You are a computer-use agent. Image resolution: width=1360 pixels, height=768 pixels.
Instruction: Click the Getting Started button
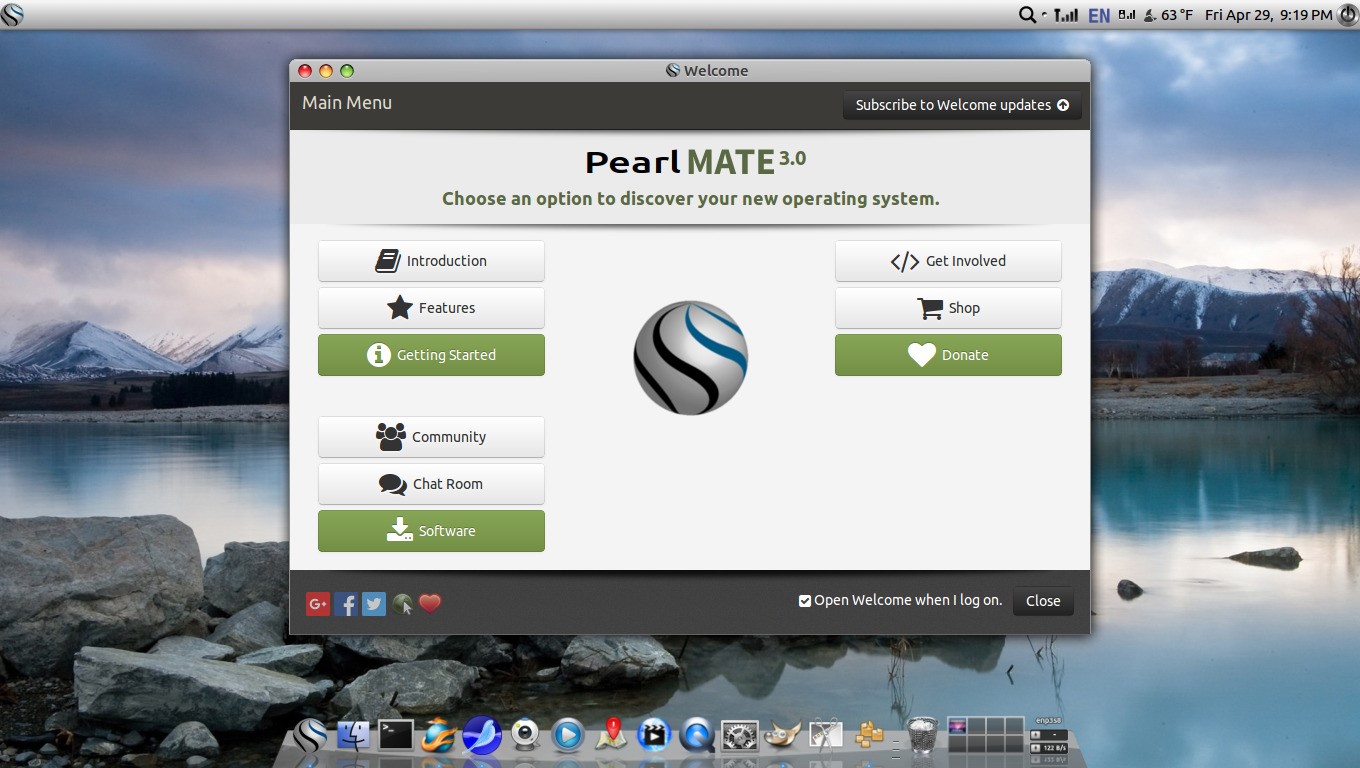(431, 355)
